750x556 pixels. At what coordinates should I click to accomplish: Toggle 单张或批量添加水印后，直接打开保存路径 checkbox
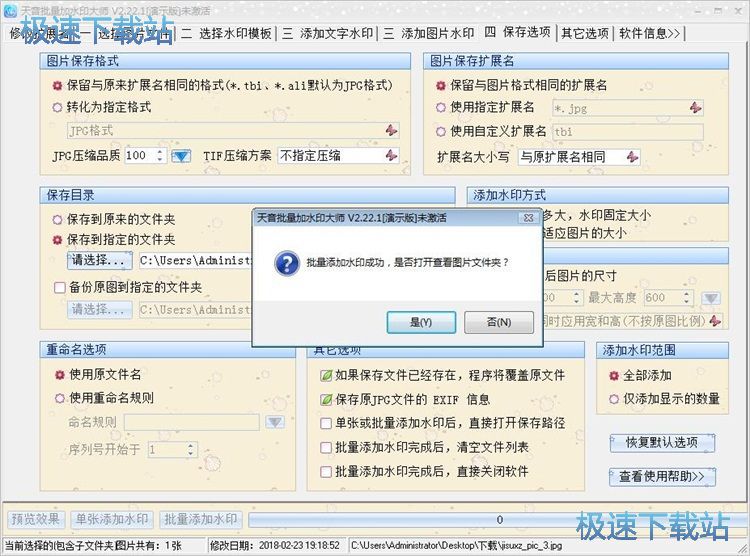coord(326,423)
